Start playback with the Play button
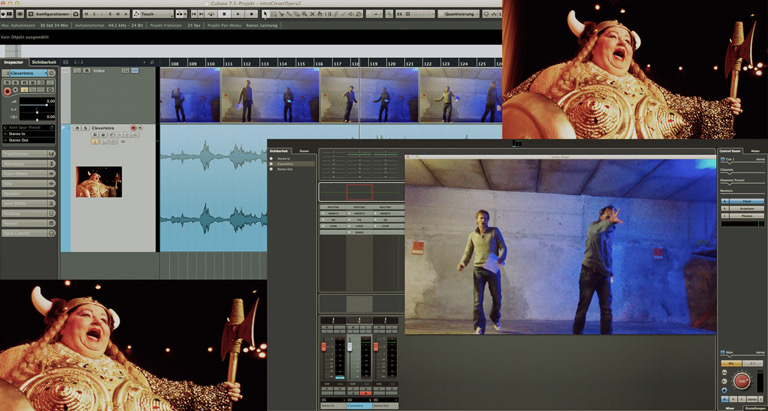Viewport: 768px width, 411px height. point(238,14)
